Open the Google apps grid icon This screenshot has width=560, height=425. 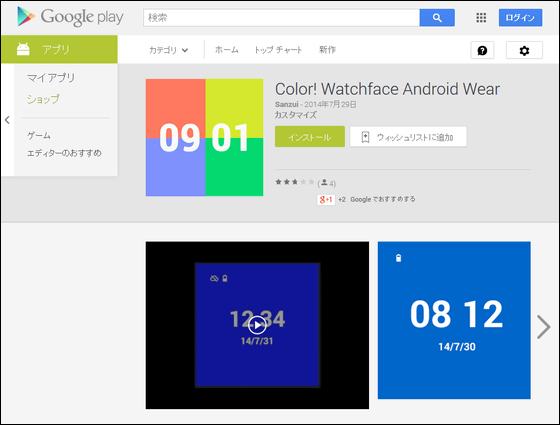coord(481,18)
